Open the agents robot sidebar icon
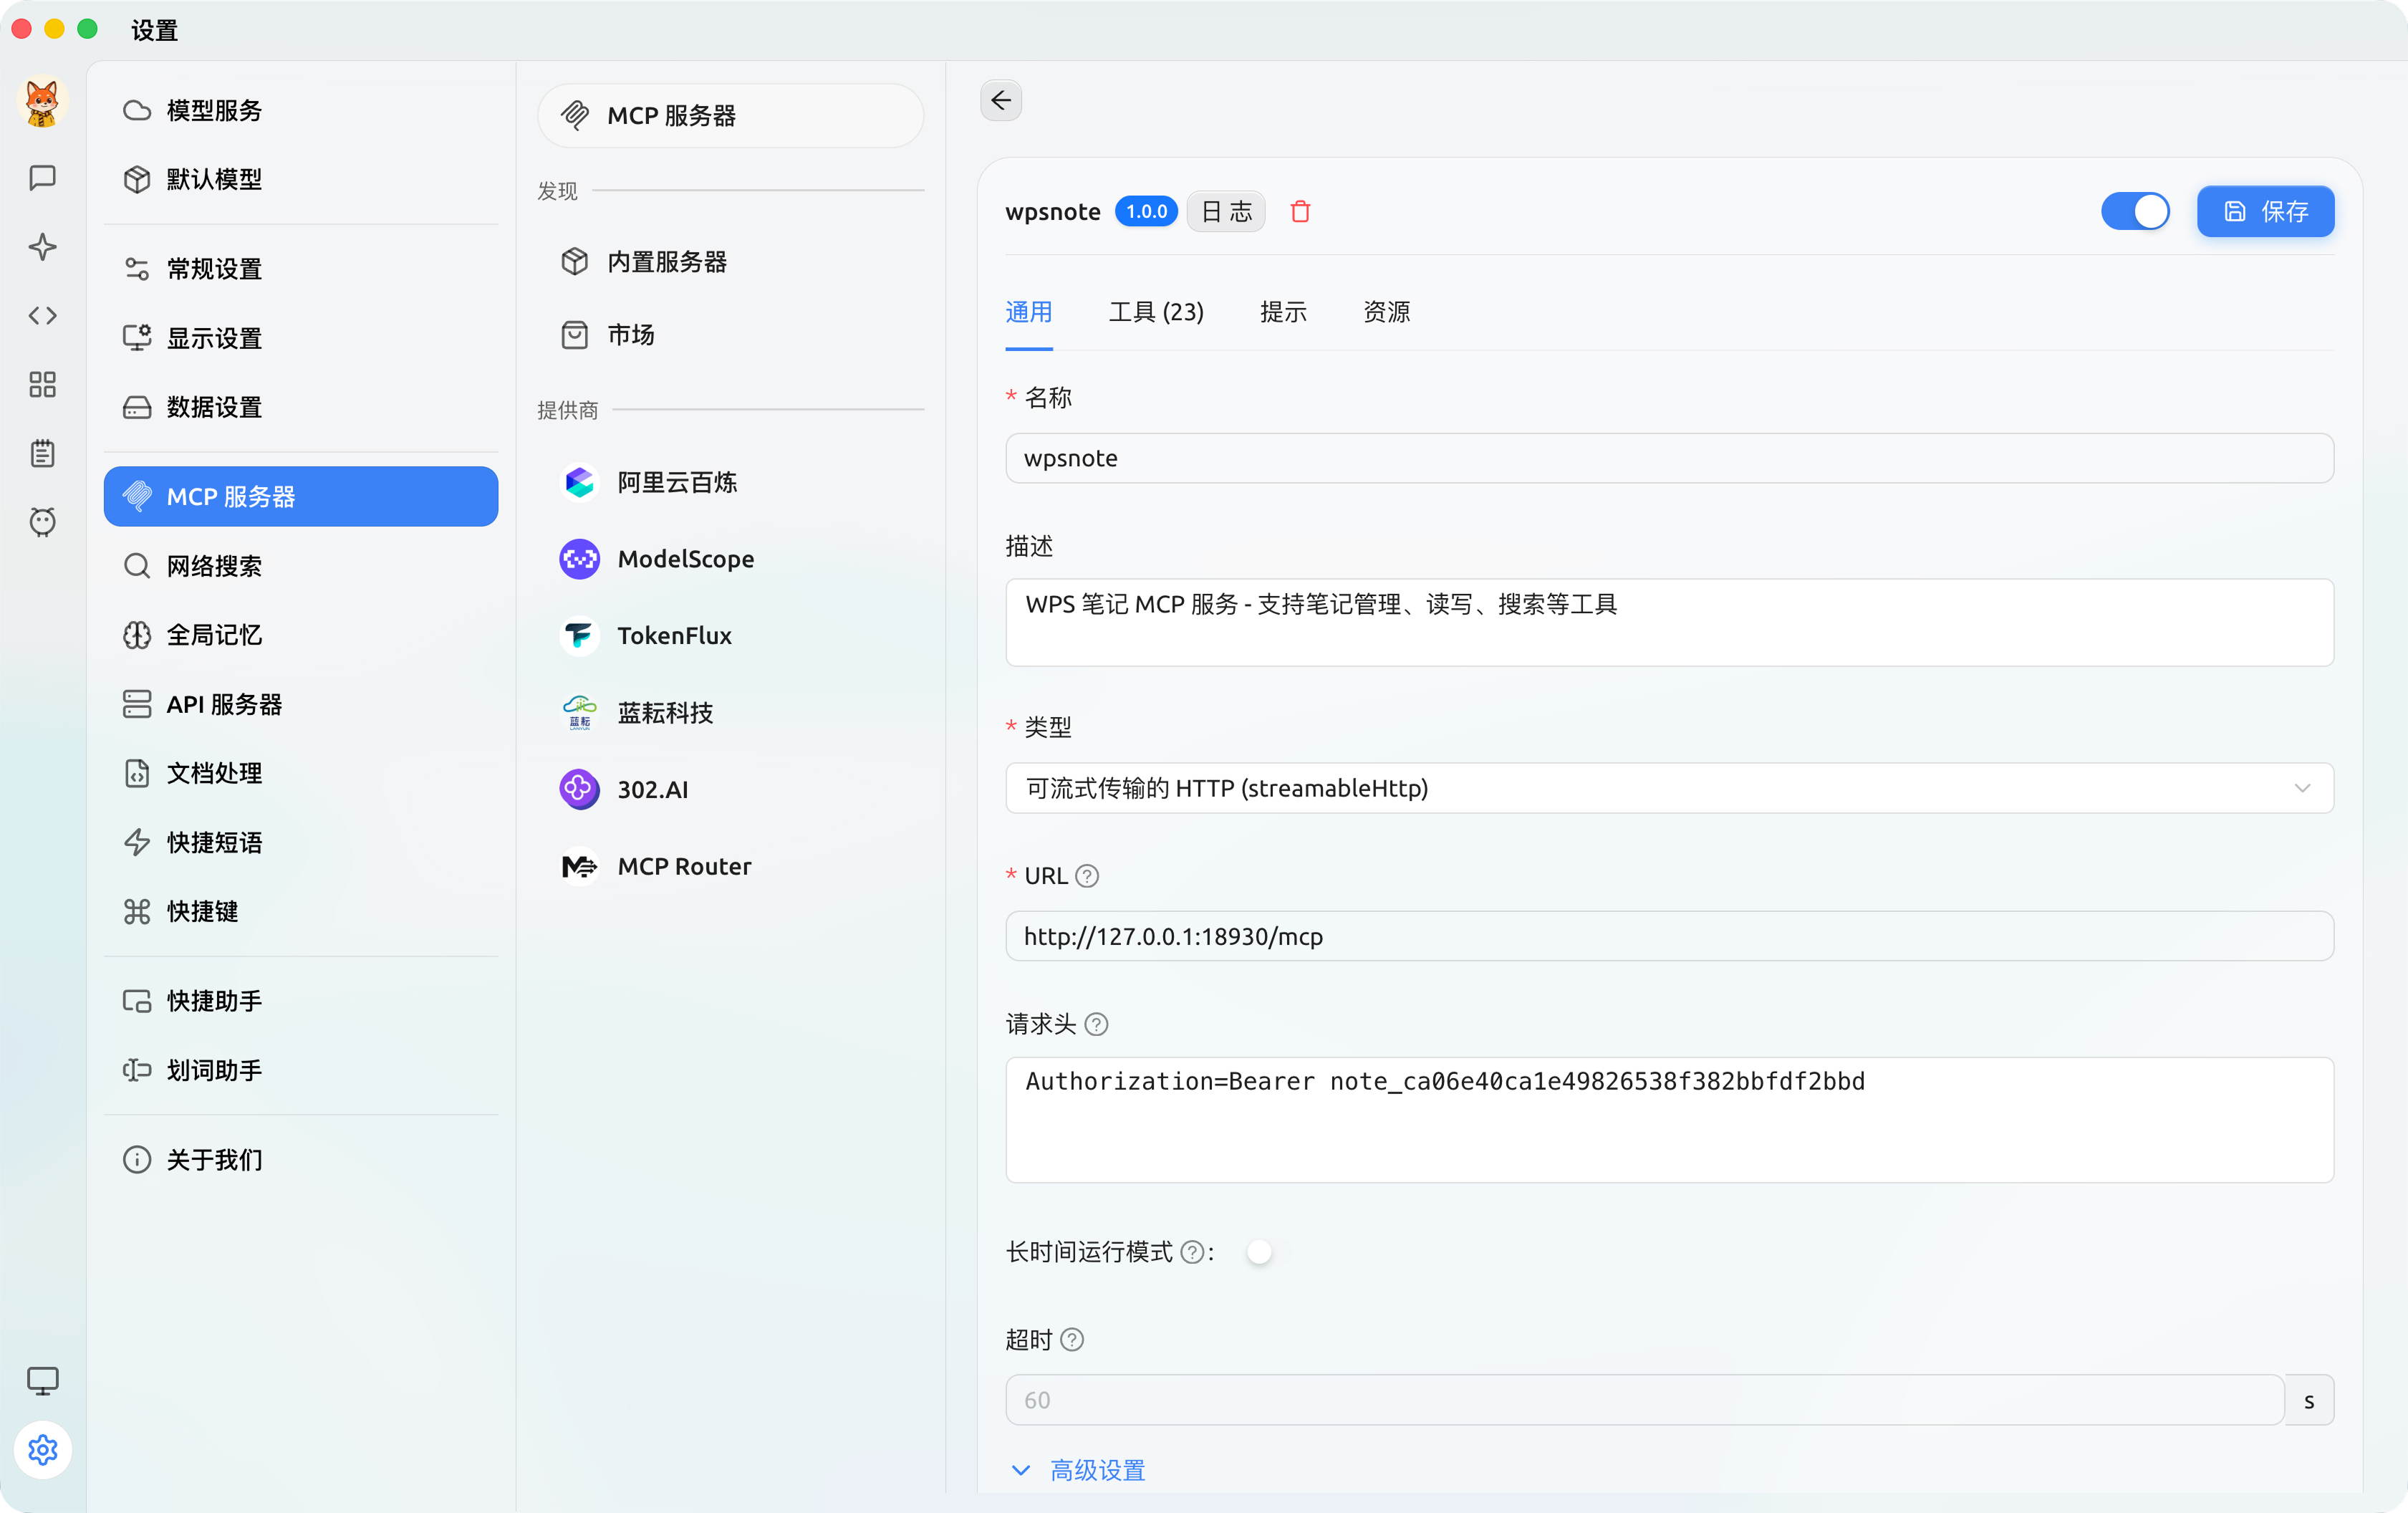 click(x=43, y=521)
